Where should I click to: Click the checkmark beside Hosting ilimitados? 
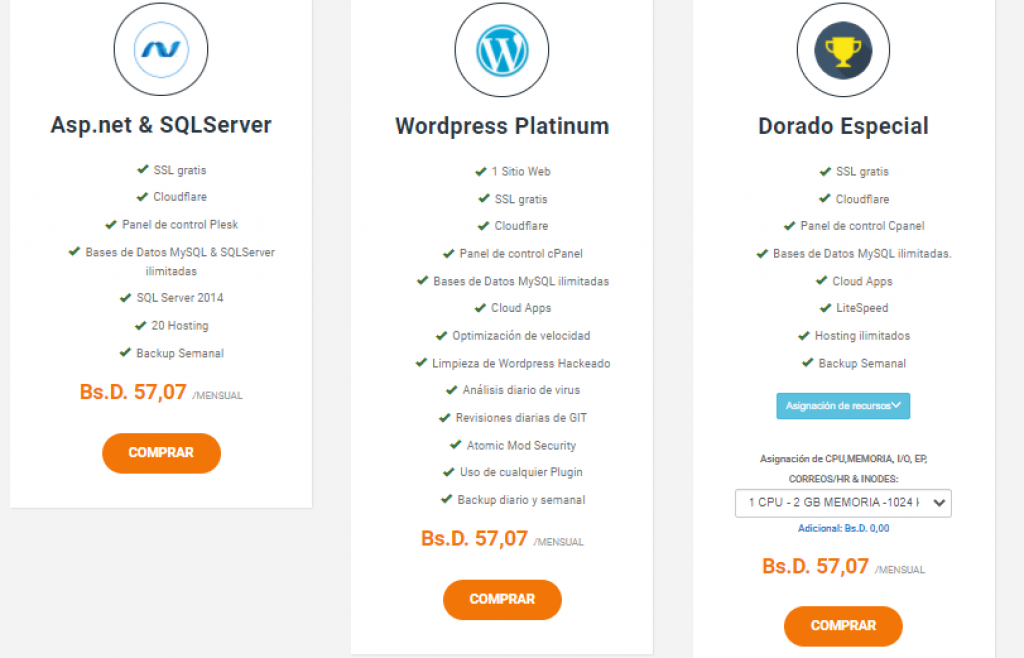pyautogui.click(x=804, y=336)
